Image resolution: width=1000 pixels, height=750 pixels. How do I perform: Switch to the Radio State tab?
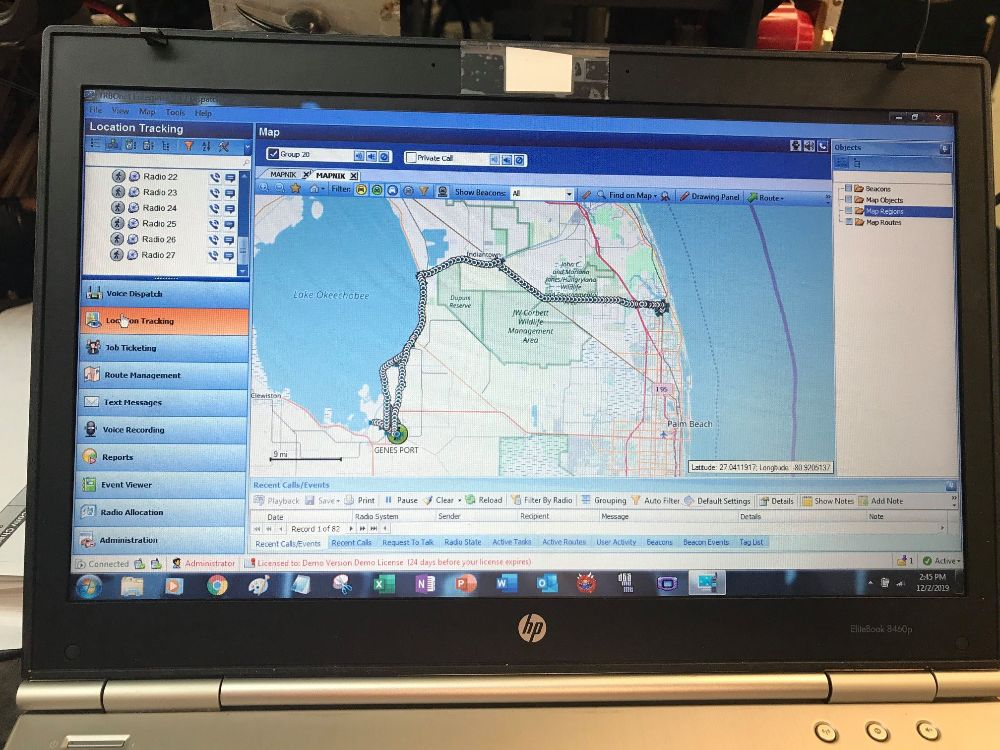pyautogui.click(x=462, y=542)
